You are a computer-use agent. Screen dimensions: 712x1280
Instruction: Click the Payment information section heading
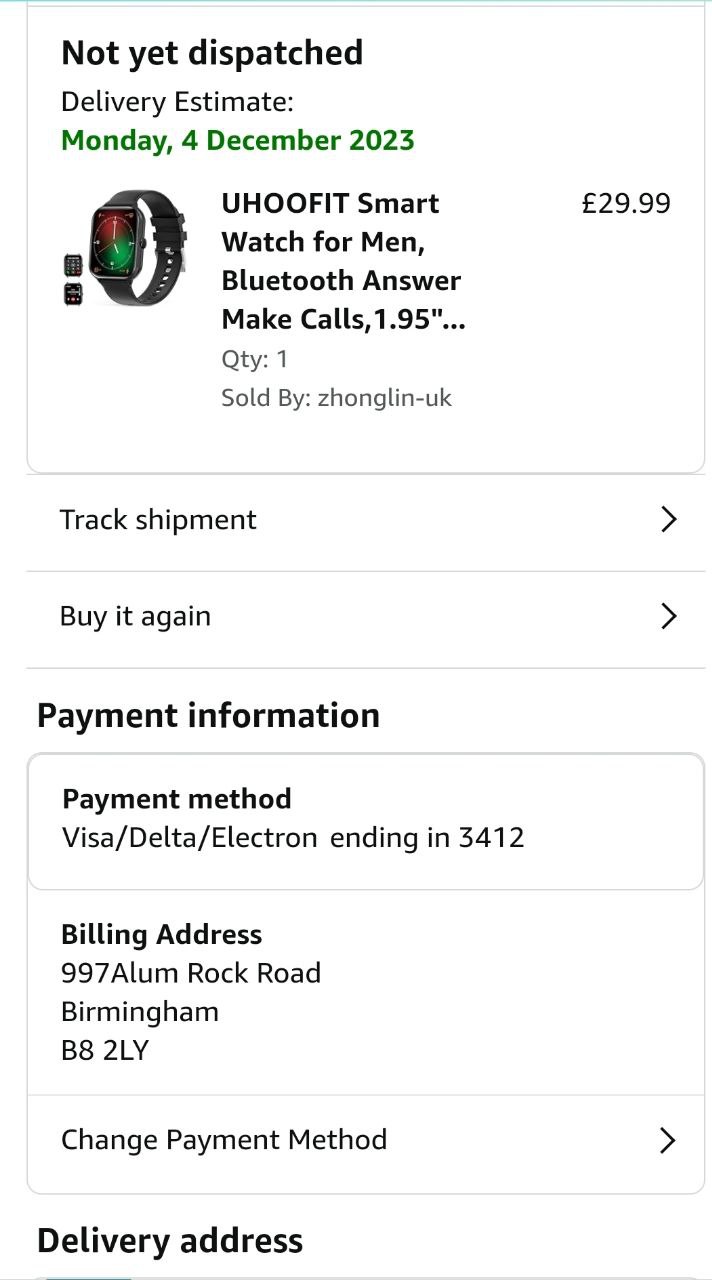click(208, 716)
